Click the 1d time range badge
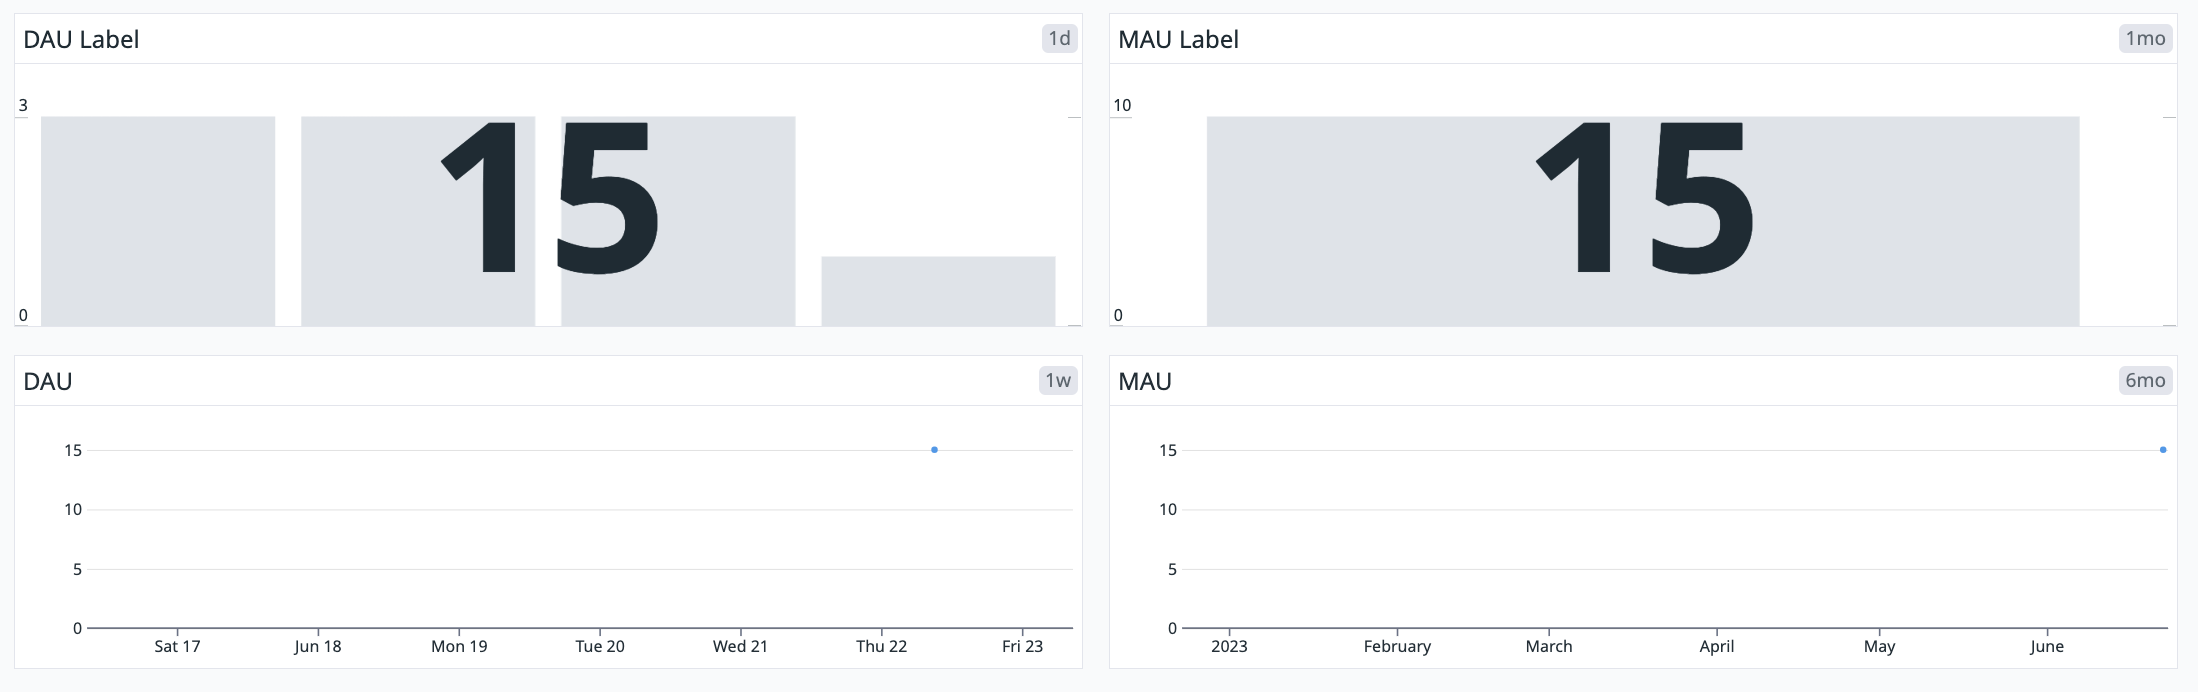Viewport: 2198px width, 692px height. tap(1059, 39)
